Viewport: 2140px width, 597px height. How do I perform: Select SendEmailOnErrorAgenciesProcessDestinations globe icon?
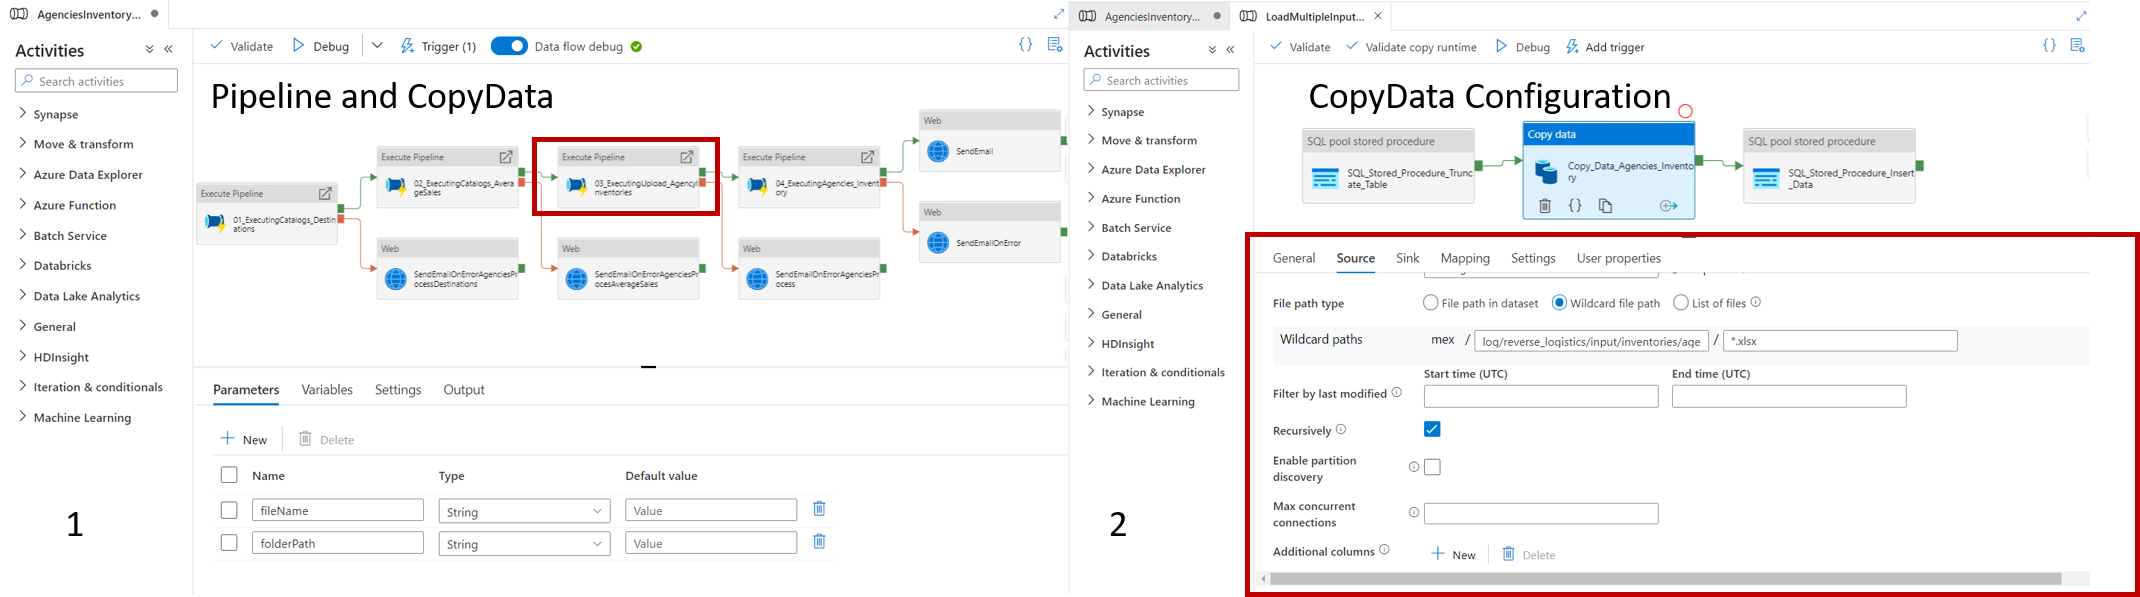click(396, 279)
